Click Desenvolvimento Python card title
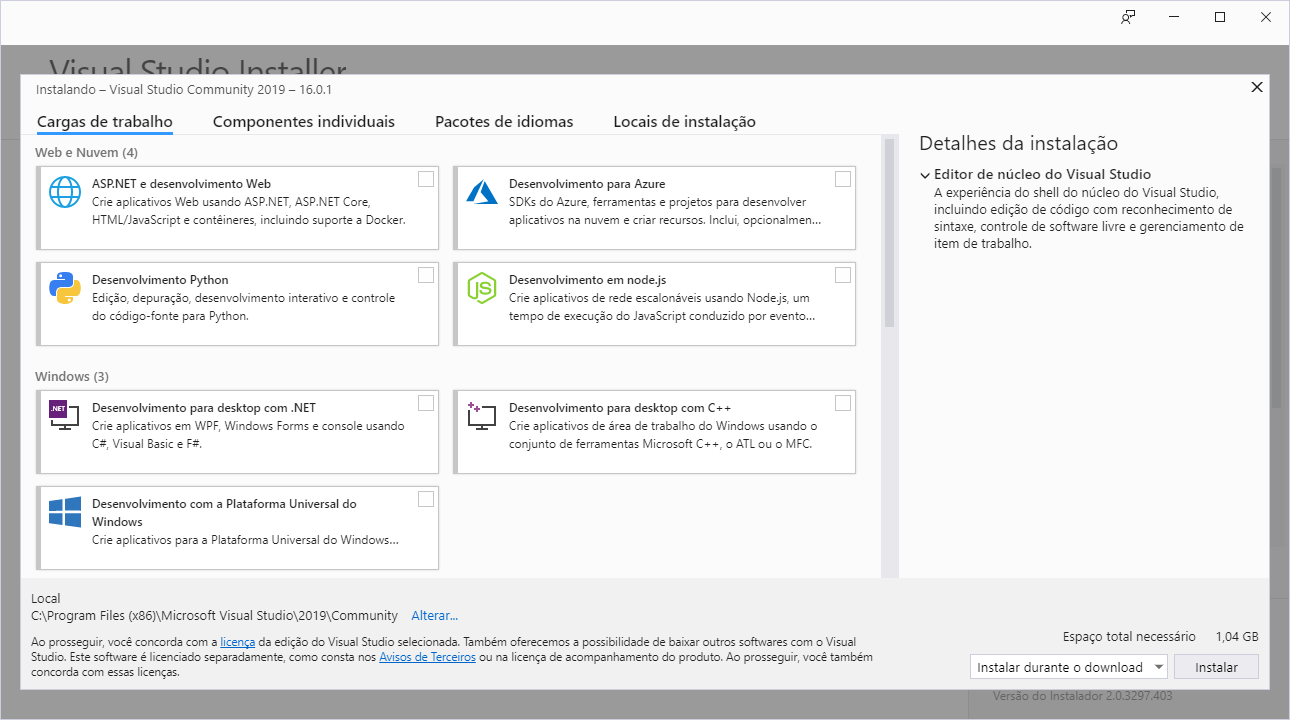 pyautogui.click(x=160, y=280)
